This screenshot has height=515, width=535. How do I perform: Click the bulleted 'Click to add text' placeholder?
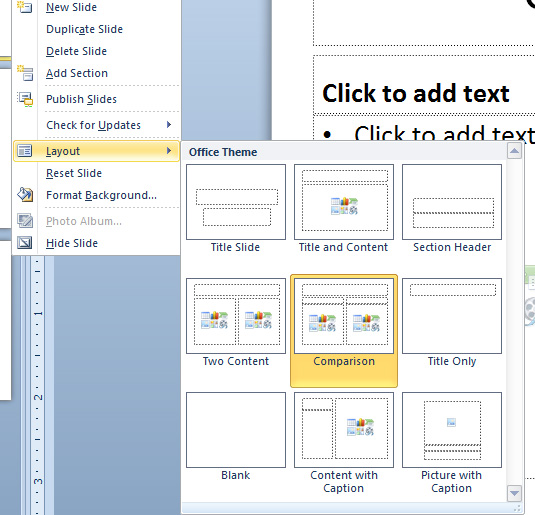[x=444, y=133]
